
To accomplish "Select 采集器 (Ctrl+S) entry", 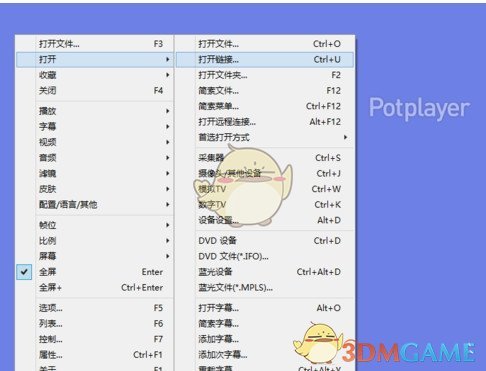I will (x=265, y=158).
